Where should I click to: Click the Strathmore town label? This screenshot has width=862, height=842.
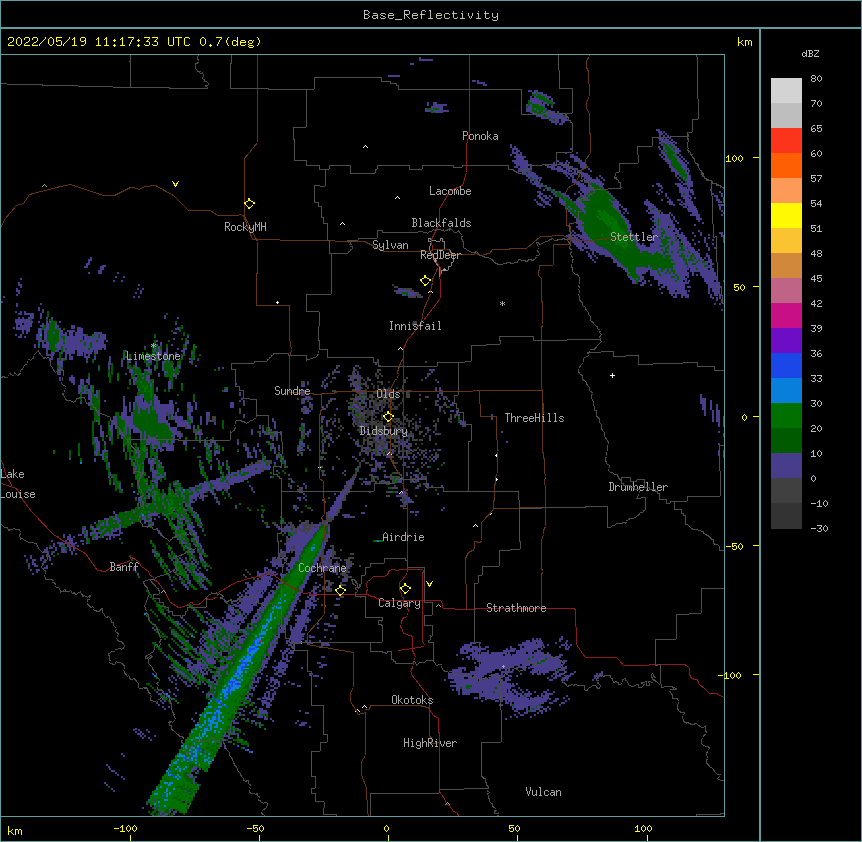[x=516, y=608]
